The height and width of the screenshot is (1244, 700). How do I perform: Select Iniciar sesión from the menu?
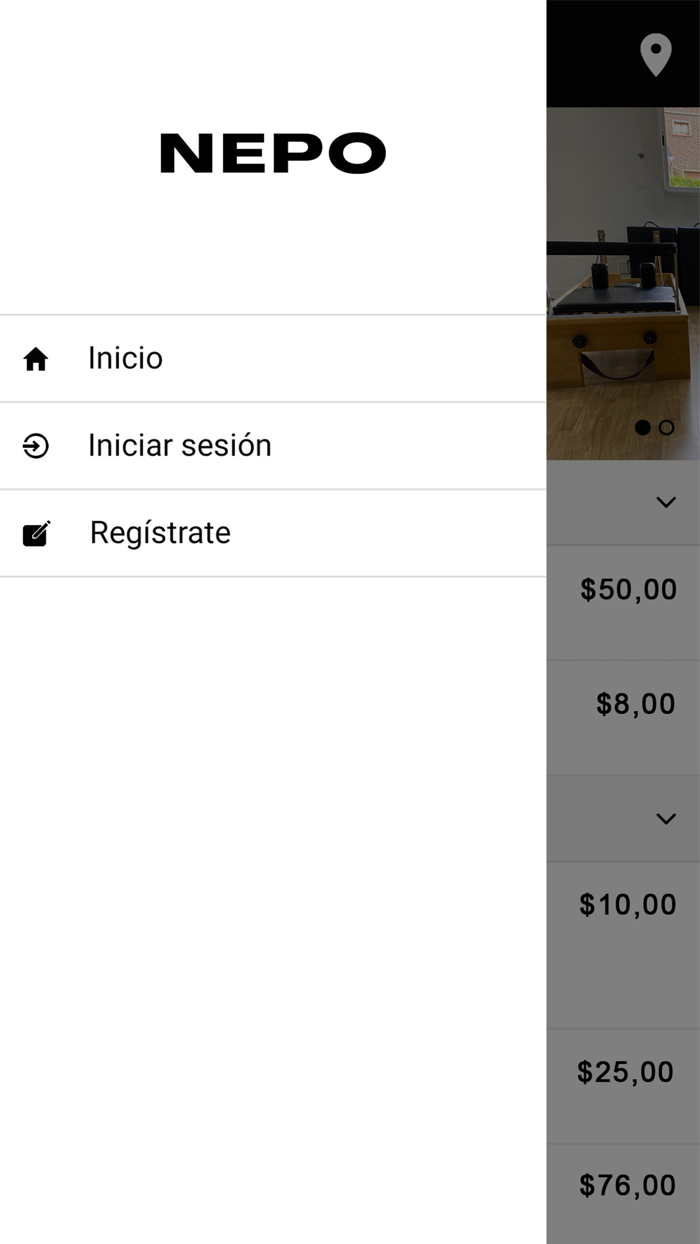click(x=180, y=446)
